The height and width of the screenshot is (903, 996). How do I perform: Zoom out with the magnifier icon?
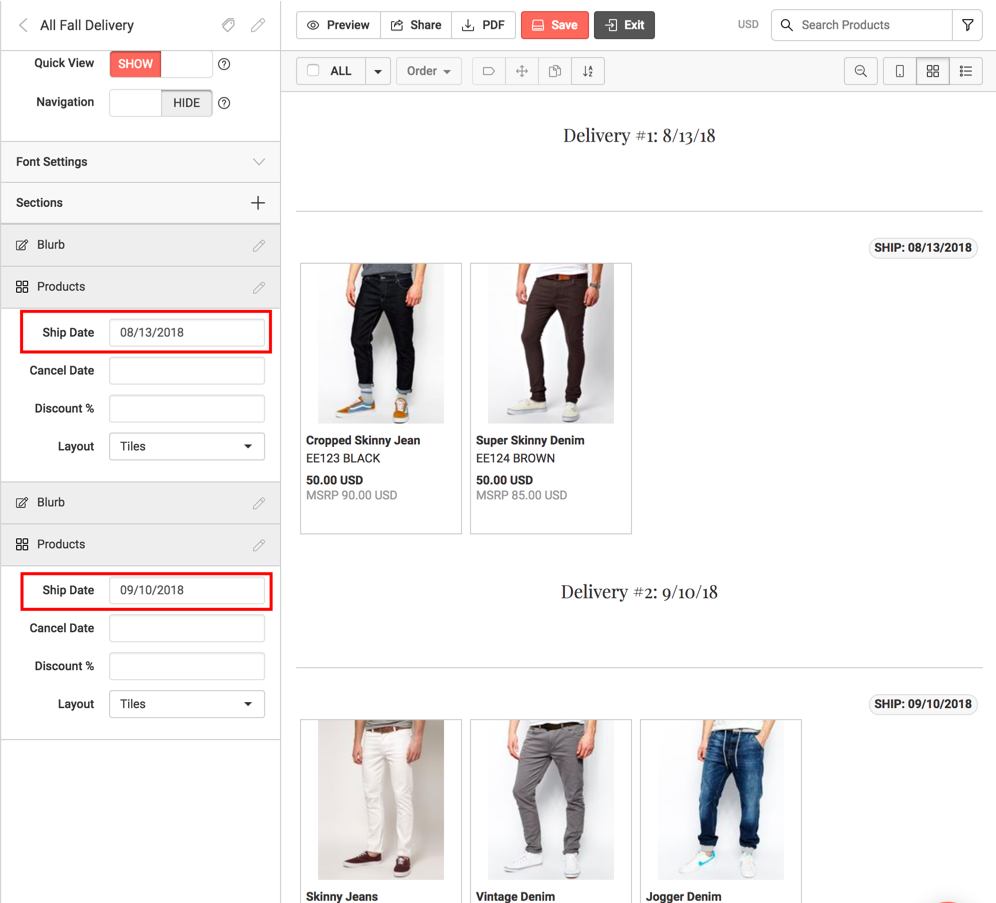pyautogui.click(x=861, y=71)
